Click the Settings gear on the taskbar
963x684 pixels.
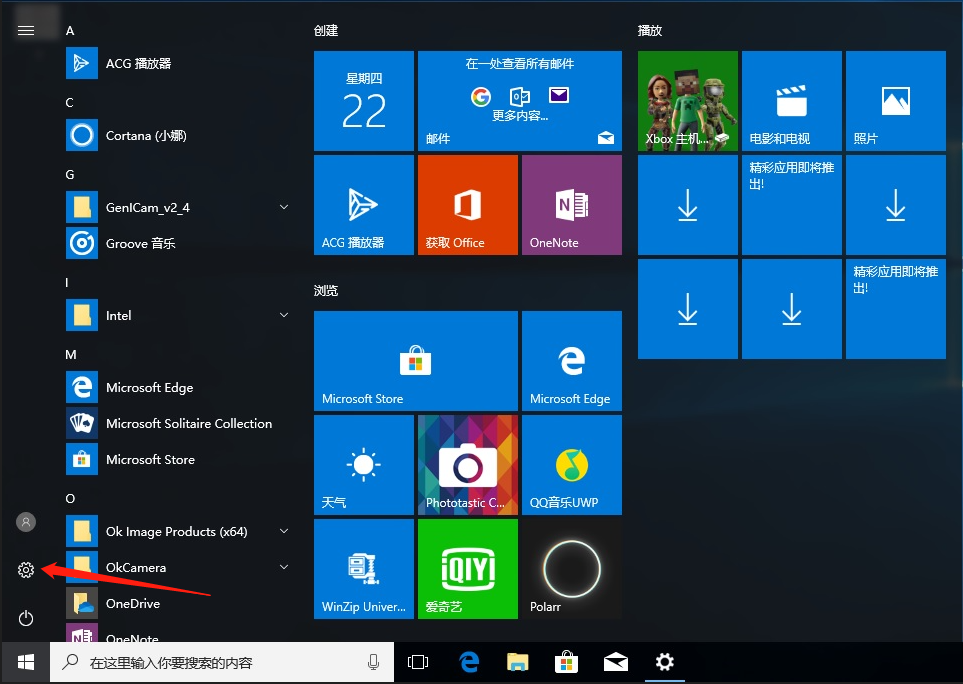pos(665,662)
